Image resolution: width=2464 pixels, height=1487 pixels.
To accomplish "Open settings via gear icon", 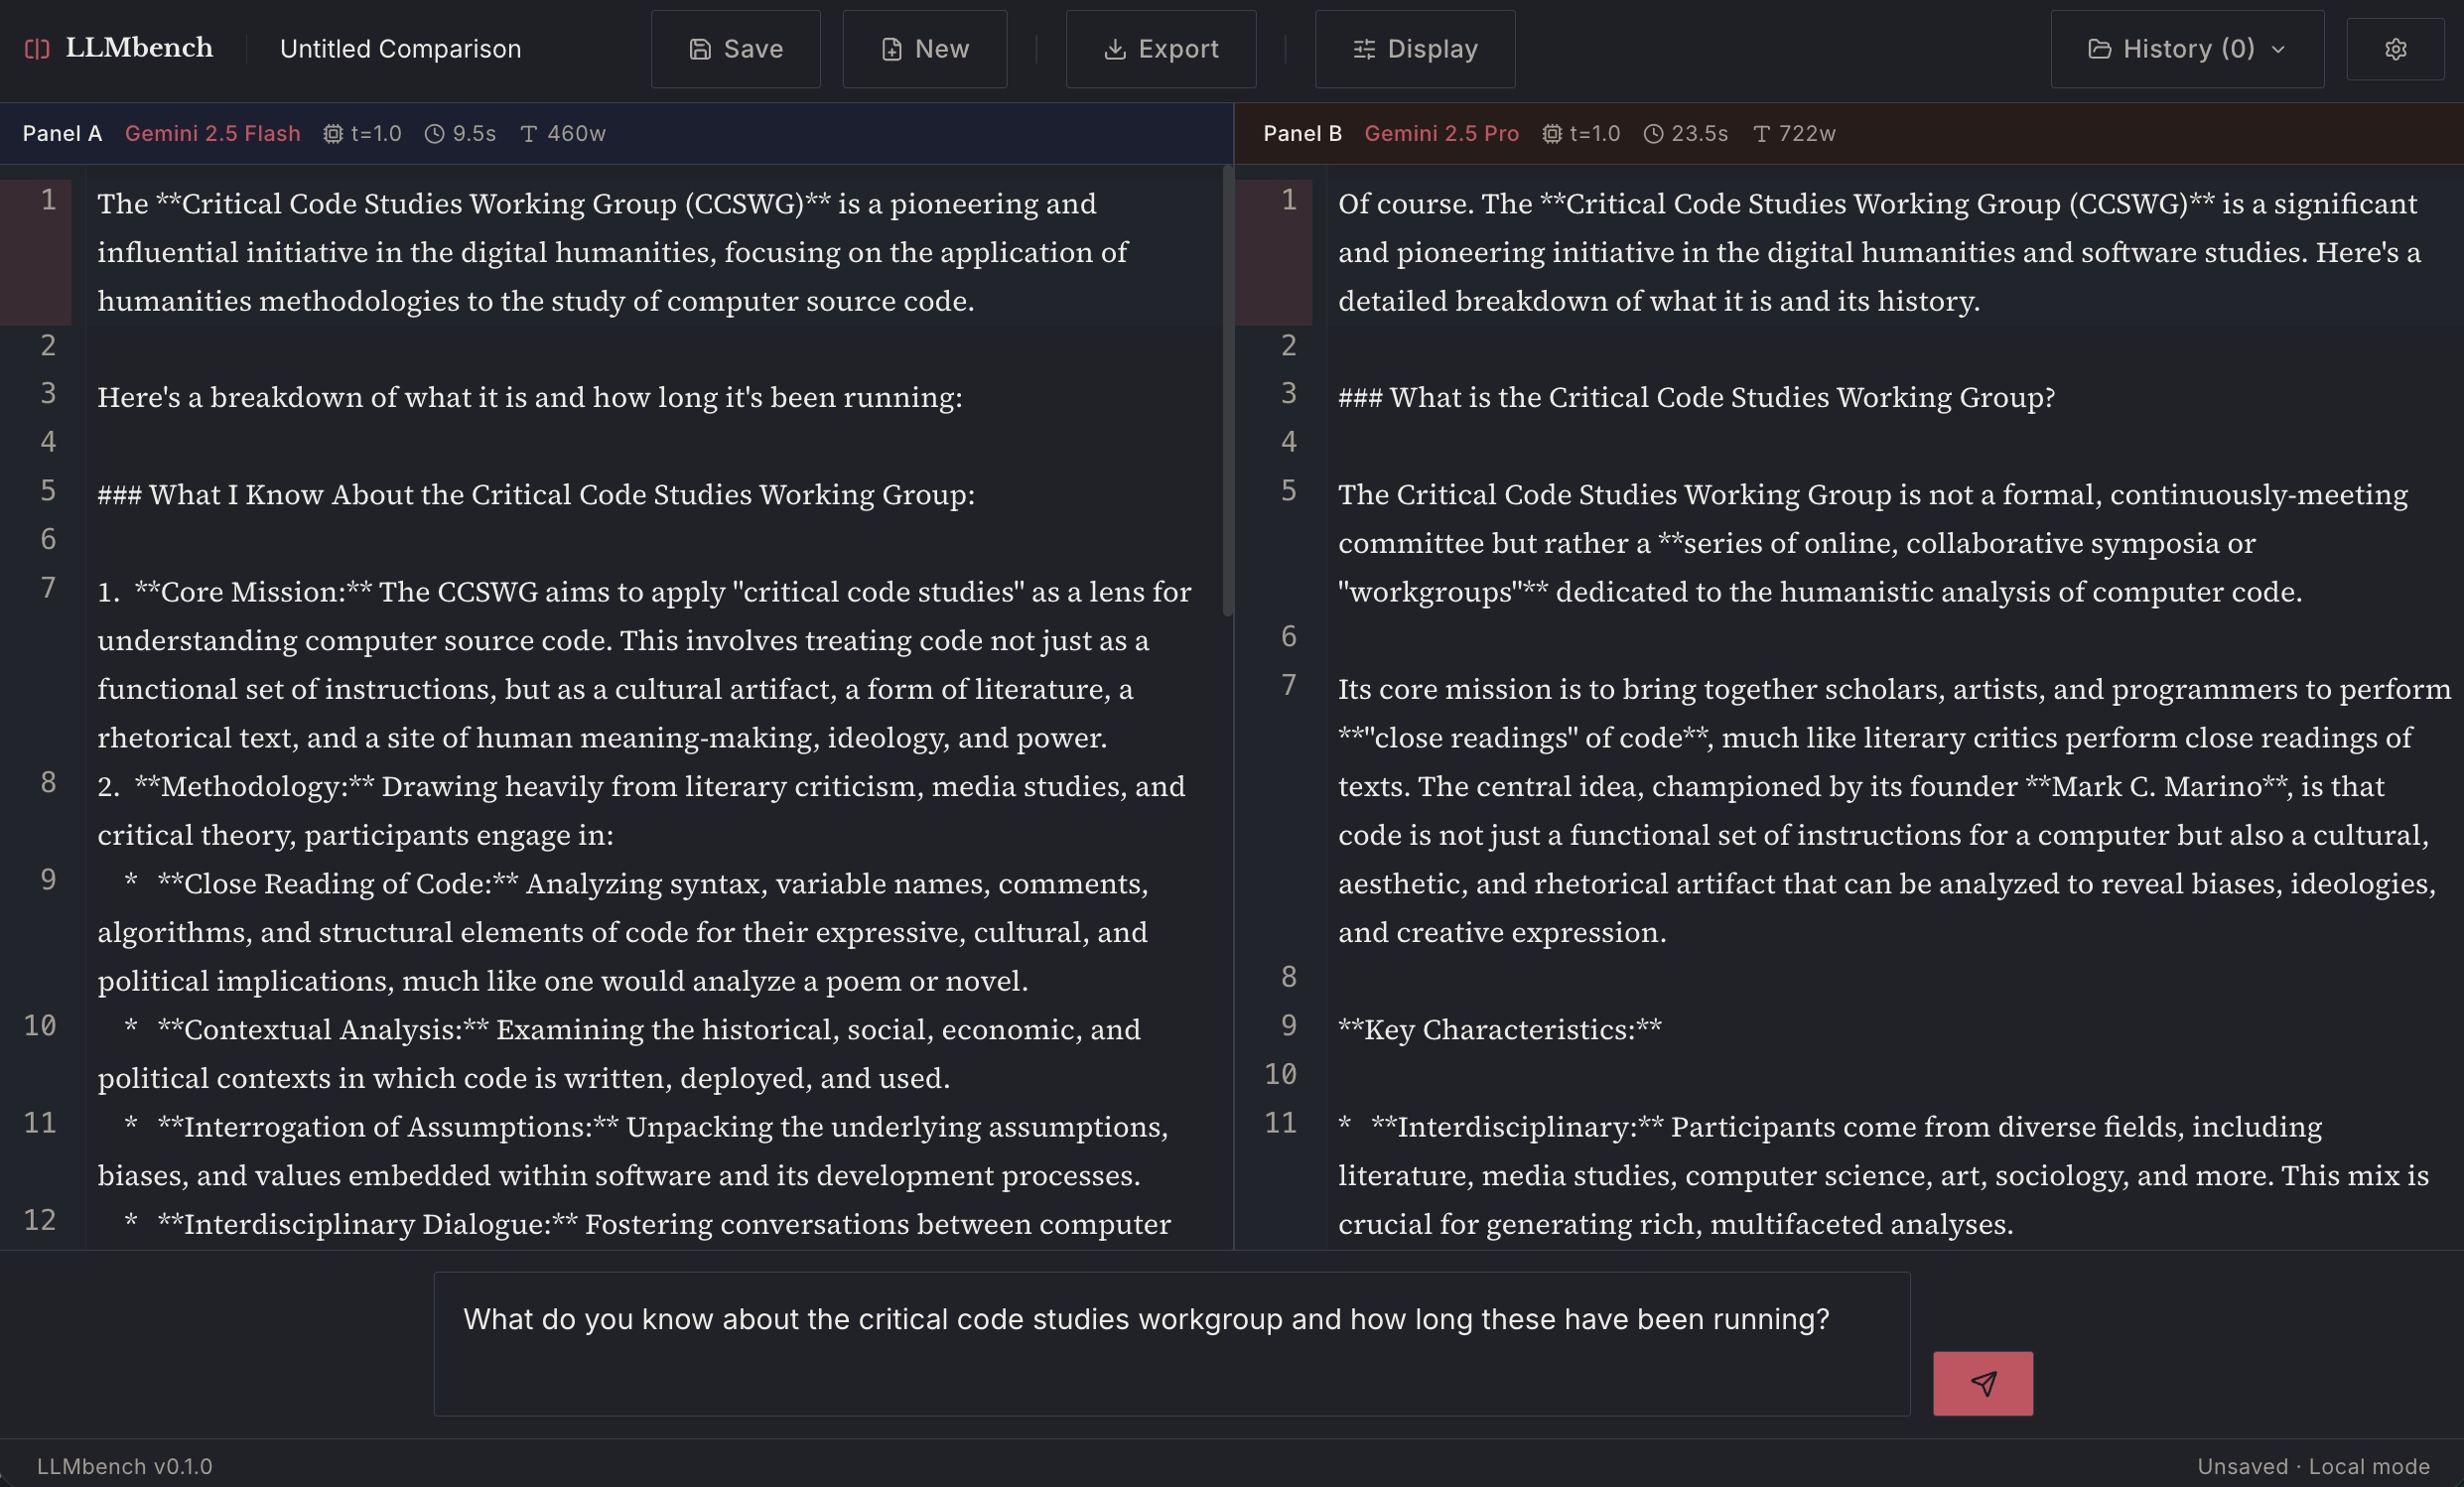I will tap(2395, 49).
